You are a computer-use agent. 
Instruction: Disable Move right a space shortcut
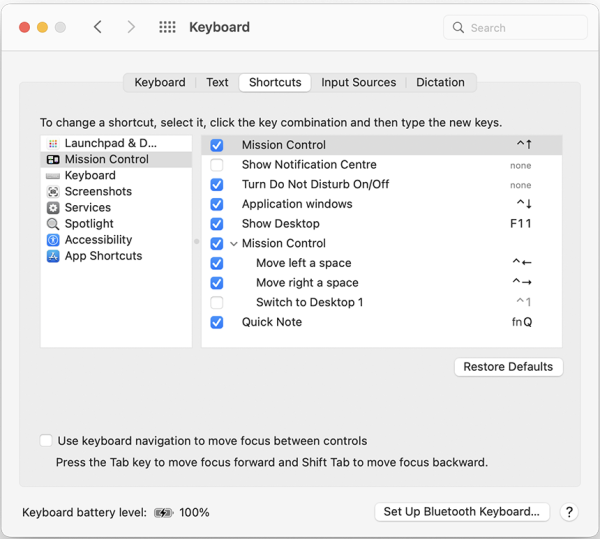point(217,283)
